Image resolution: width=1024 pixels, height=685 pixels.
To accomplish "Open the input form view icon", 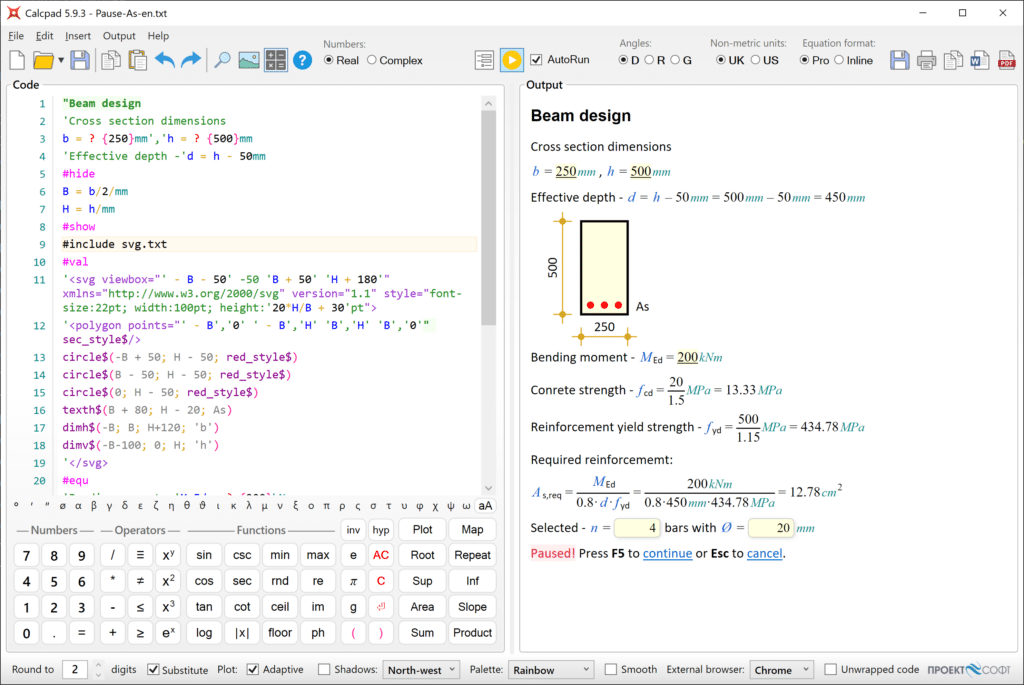I will click(x=484, y=60).
